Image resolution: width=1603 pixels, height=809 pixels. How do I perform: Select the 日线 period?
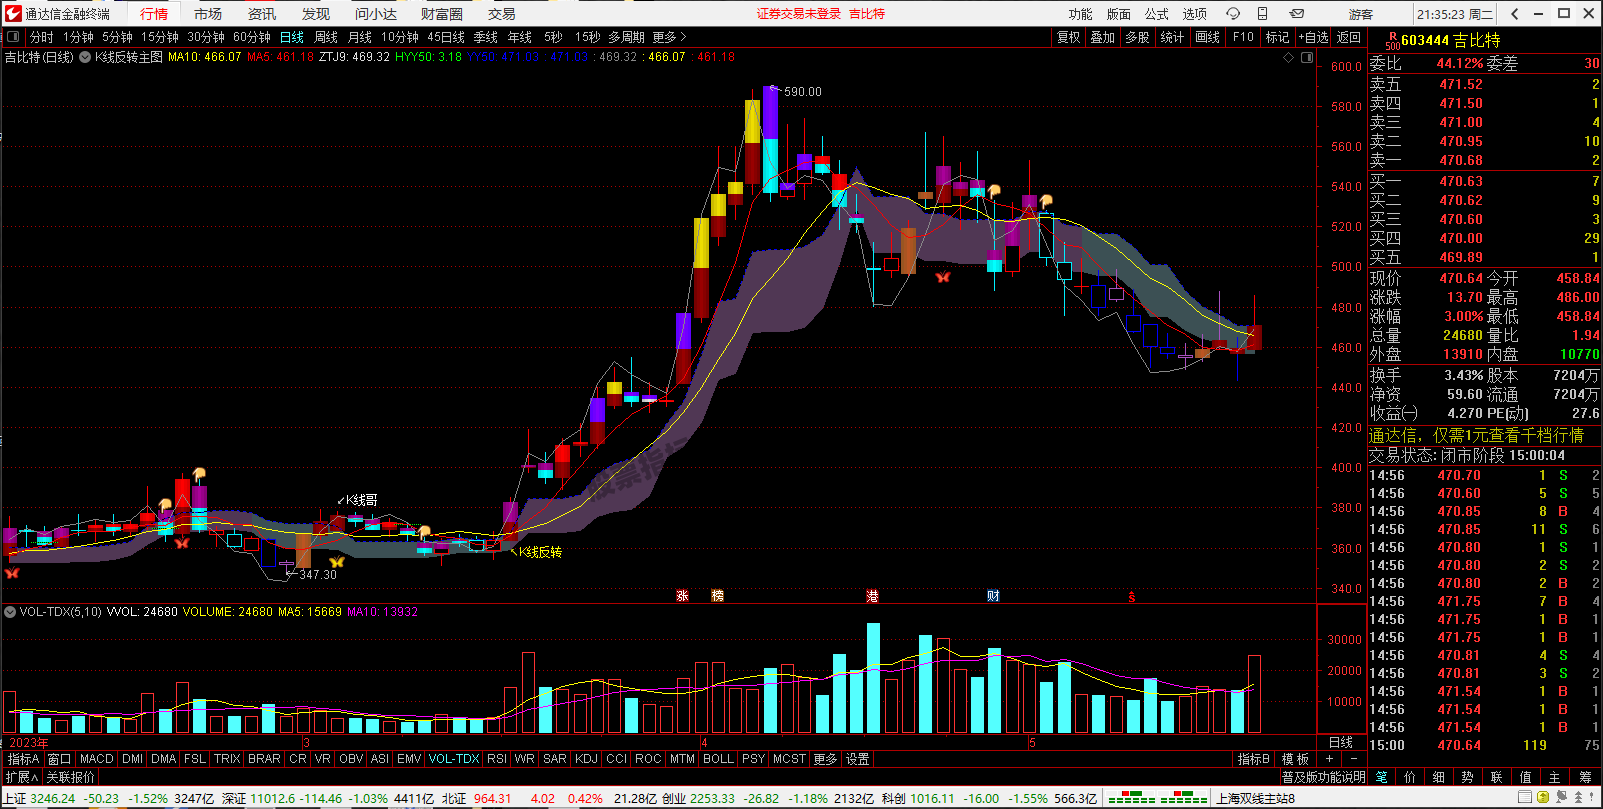tap(292, 37)
